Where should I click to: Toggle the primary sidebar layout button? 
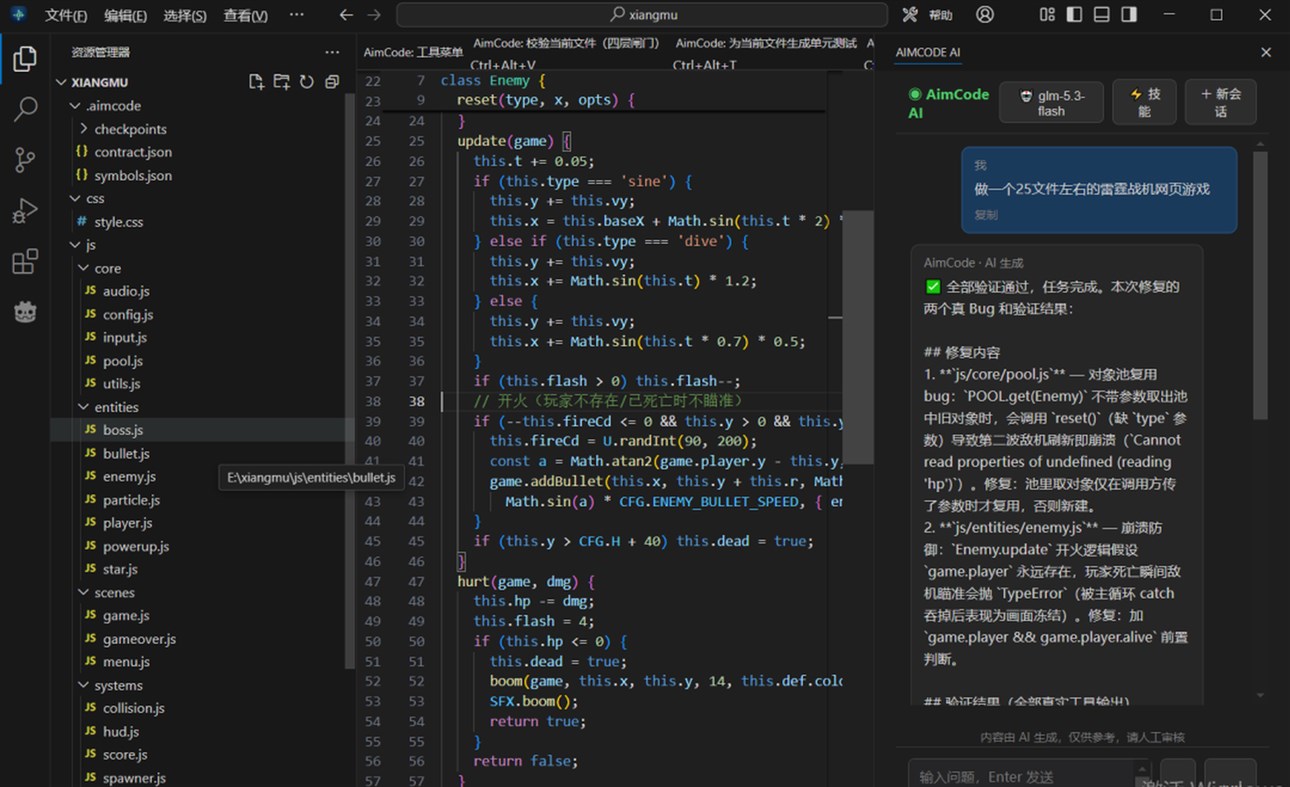pos(1074,15)
